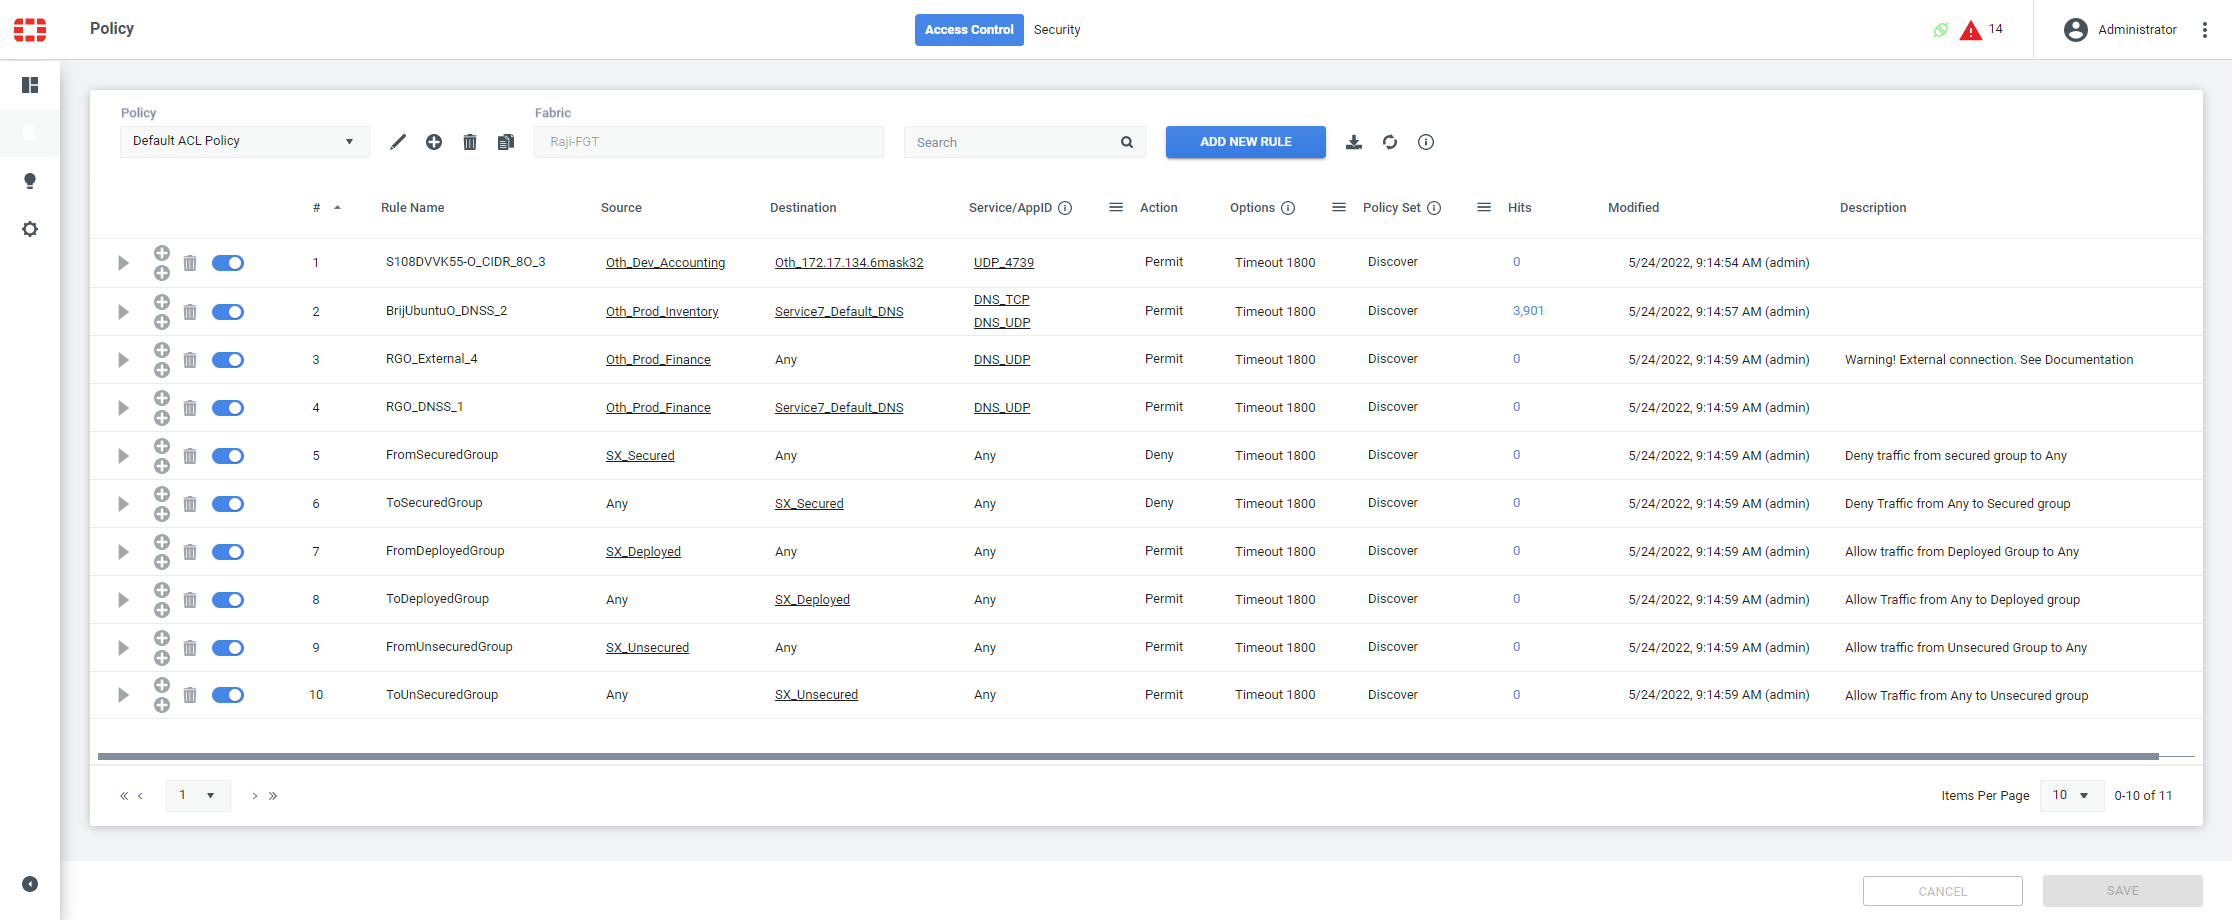The width and height of the screenshot is (2232, 920).
Task: Open the Items Per Page dropdown
Action: (2071, 795)
